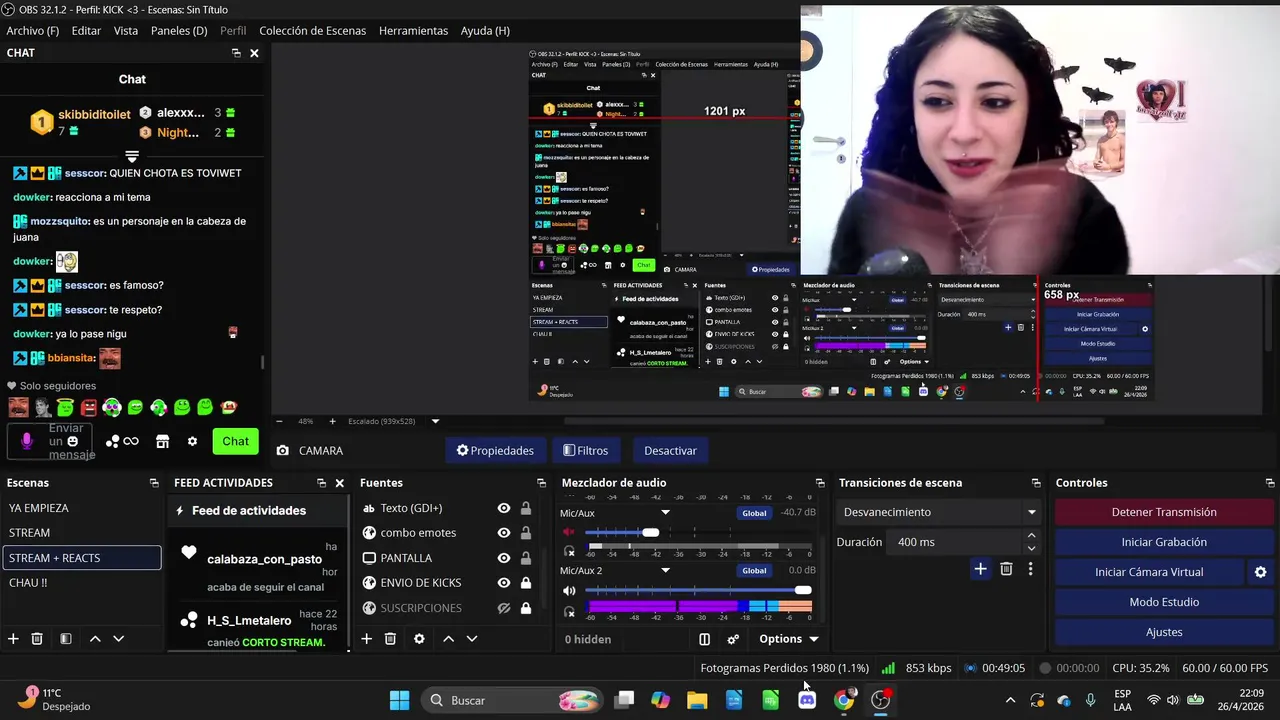Remove selected source with trash icon in Fuentes

(x=391, y=639)
